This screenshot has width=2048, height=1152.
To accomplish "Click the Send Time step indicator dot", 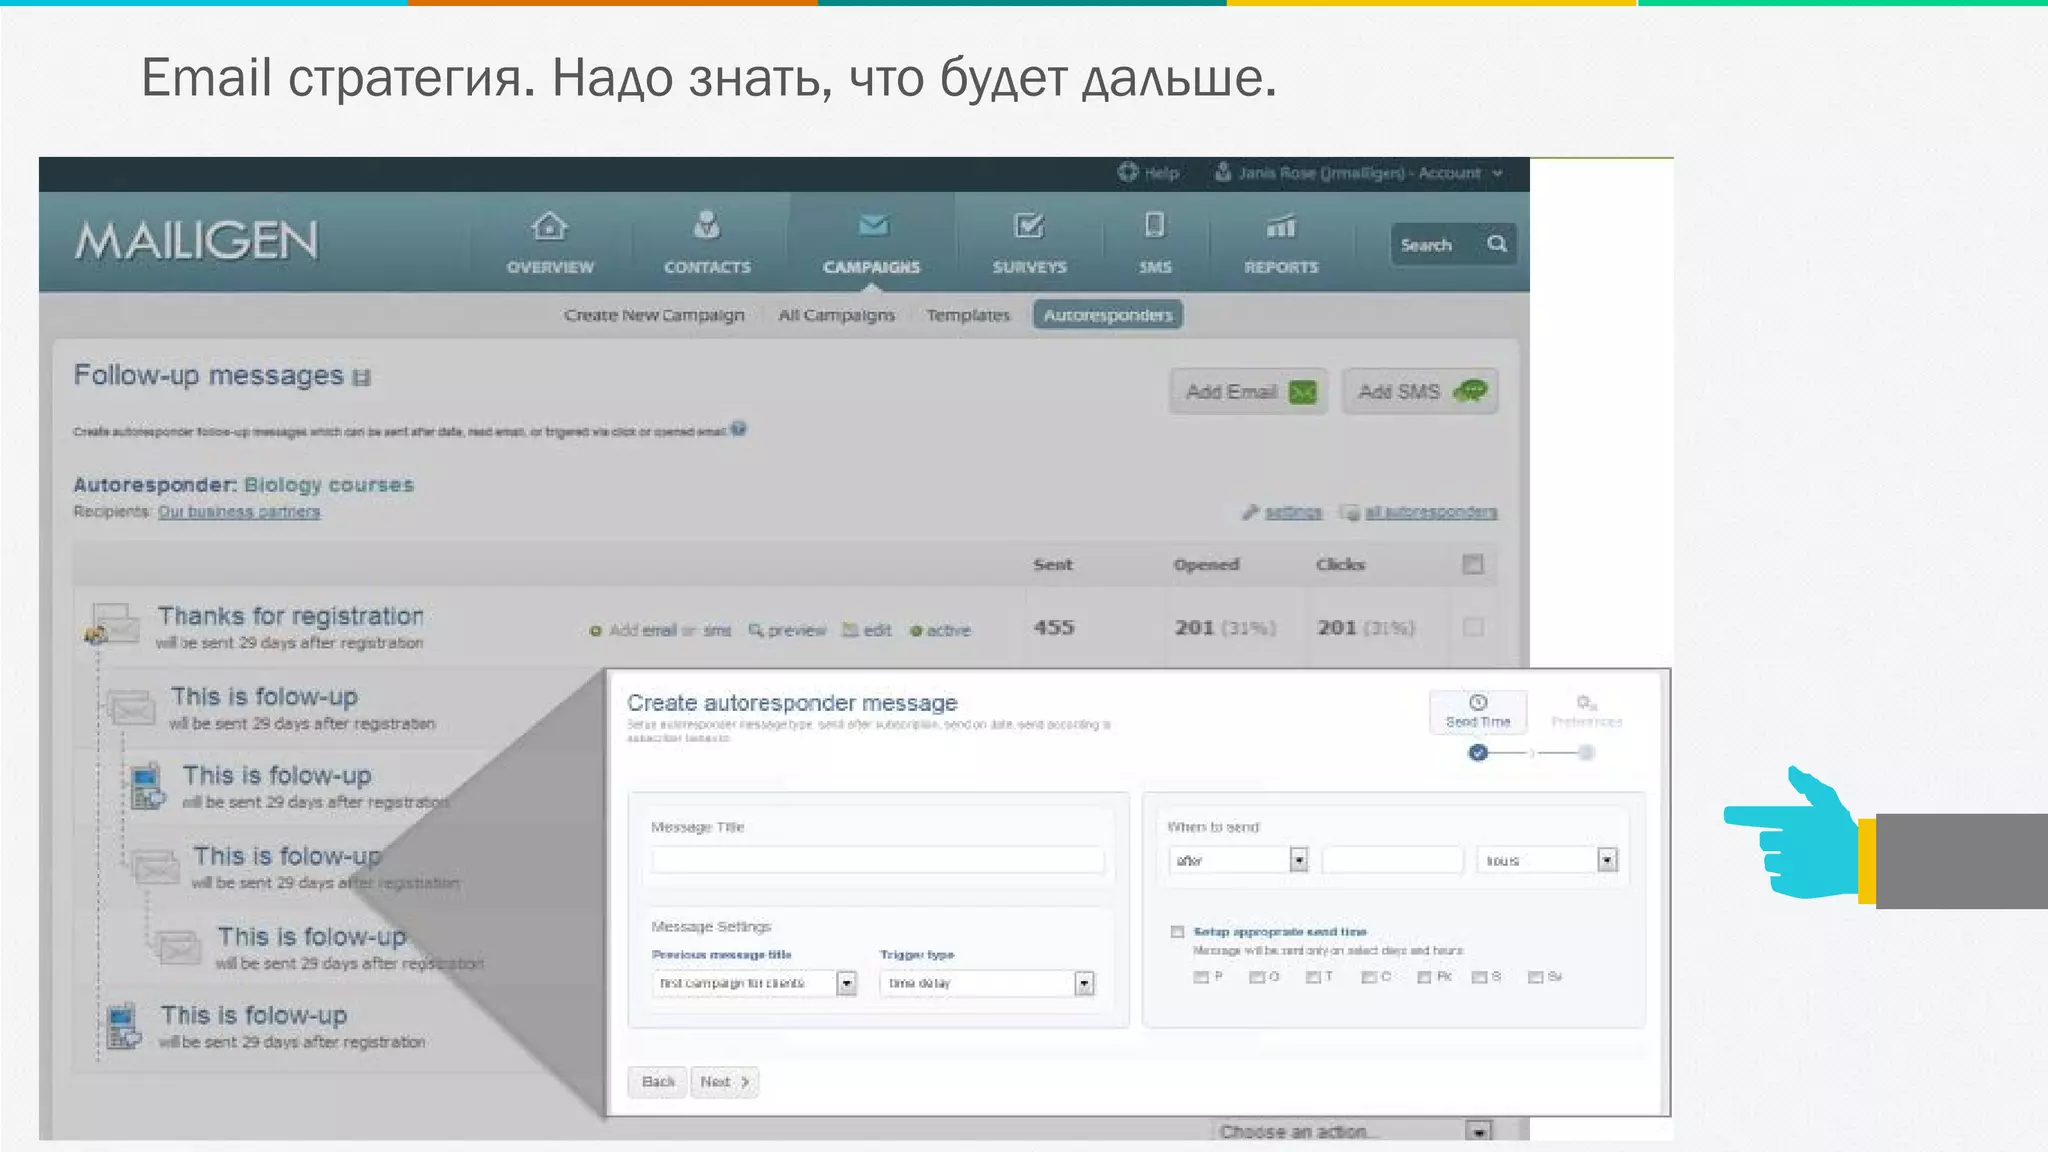I will click(1478, 752).
